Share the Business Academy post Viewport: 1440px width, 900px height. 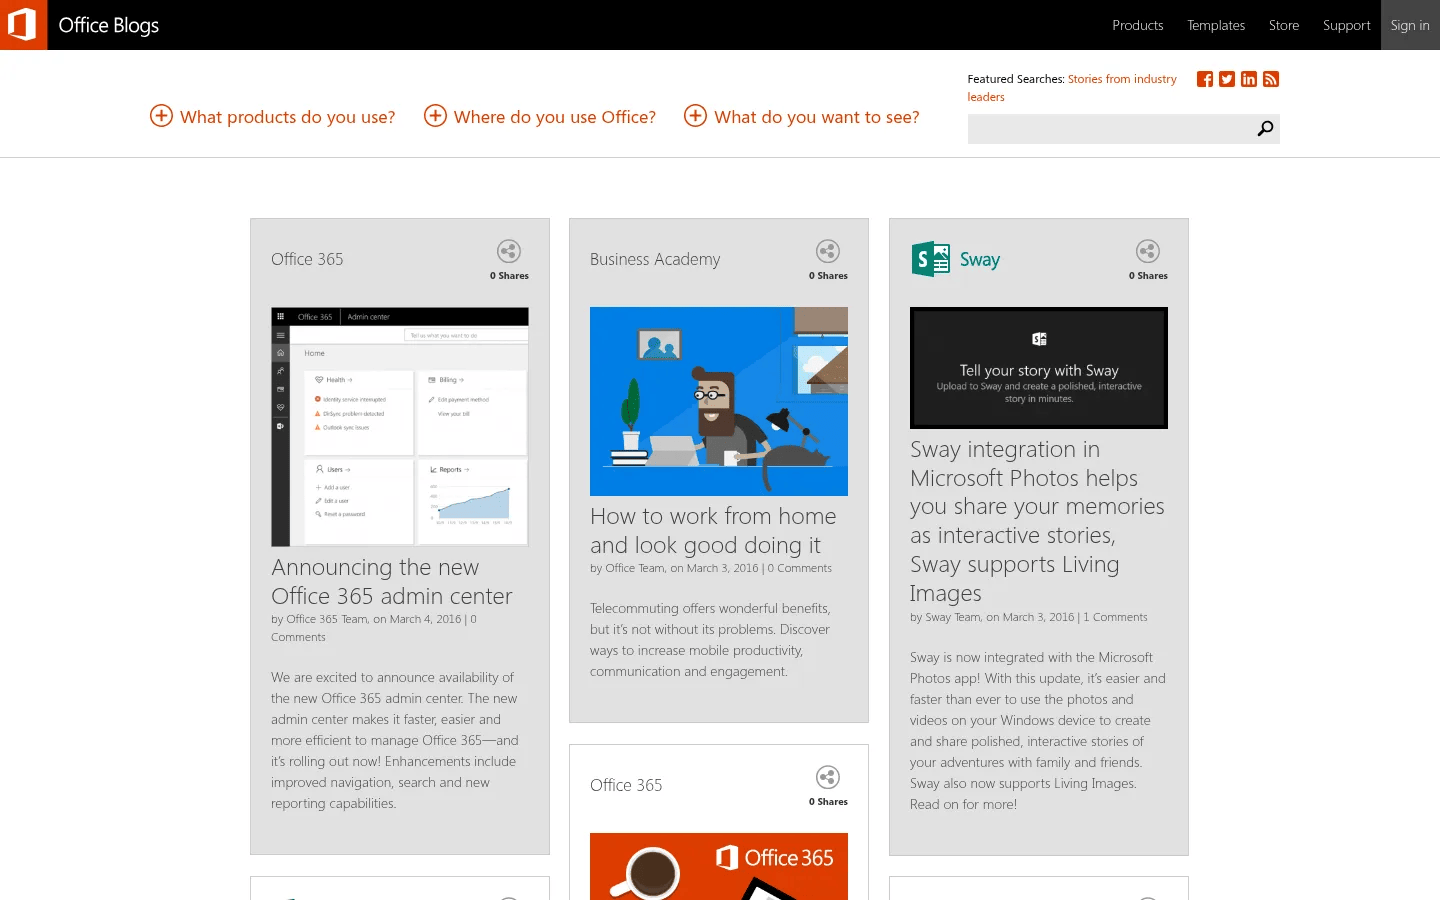click(x=828, y=251)
